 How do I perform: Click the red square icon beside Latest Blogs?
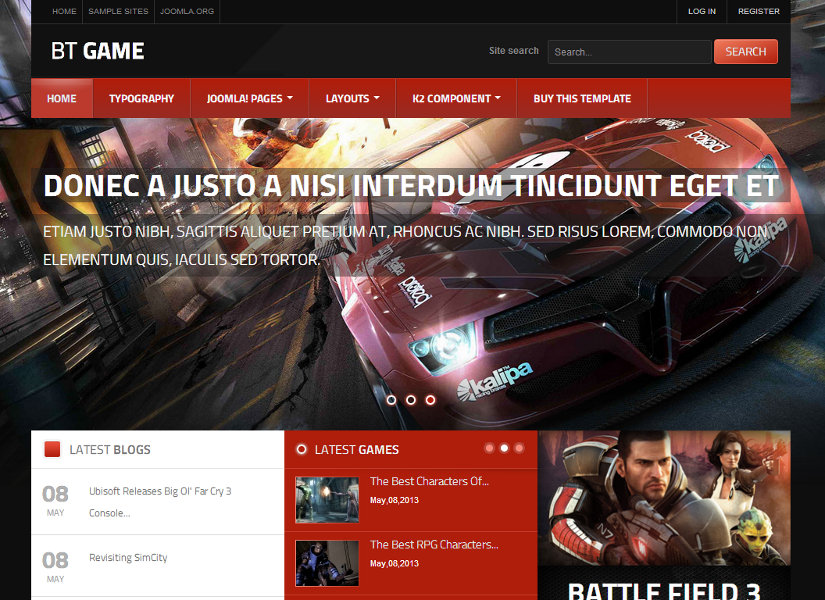click(52, 449)
